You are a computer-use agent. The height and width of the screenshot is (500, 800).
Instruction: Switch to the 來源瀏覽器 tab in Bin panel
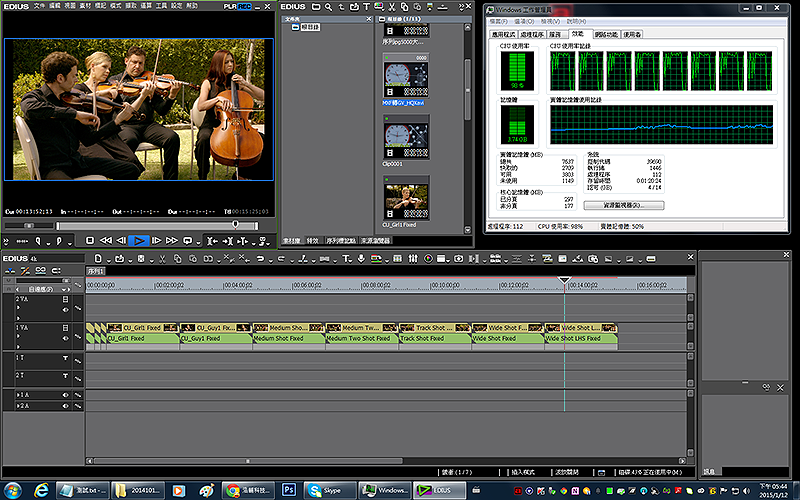[x=376, y=241]
